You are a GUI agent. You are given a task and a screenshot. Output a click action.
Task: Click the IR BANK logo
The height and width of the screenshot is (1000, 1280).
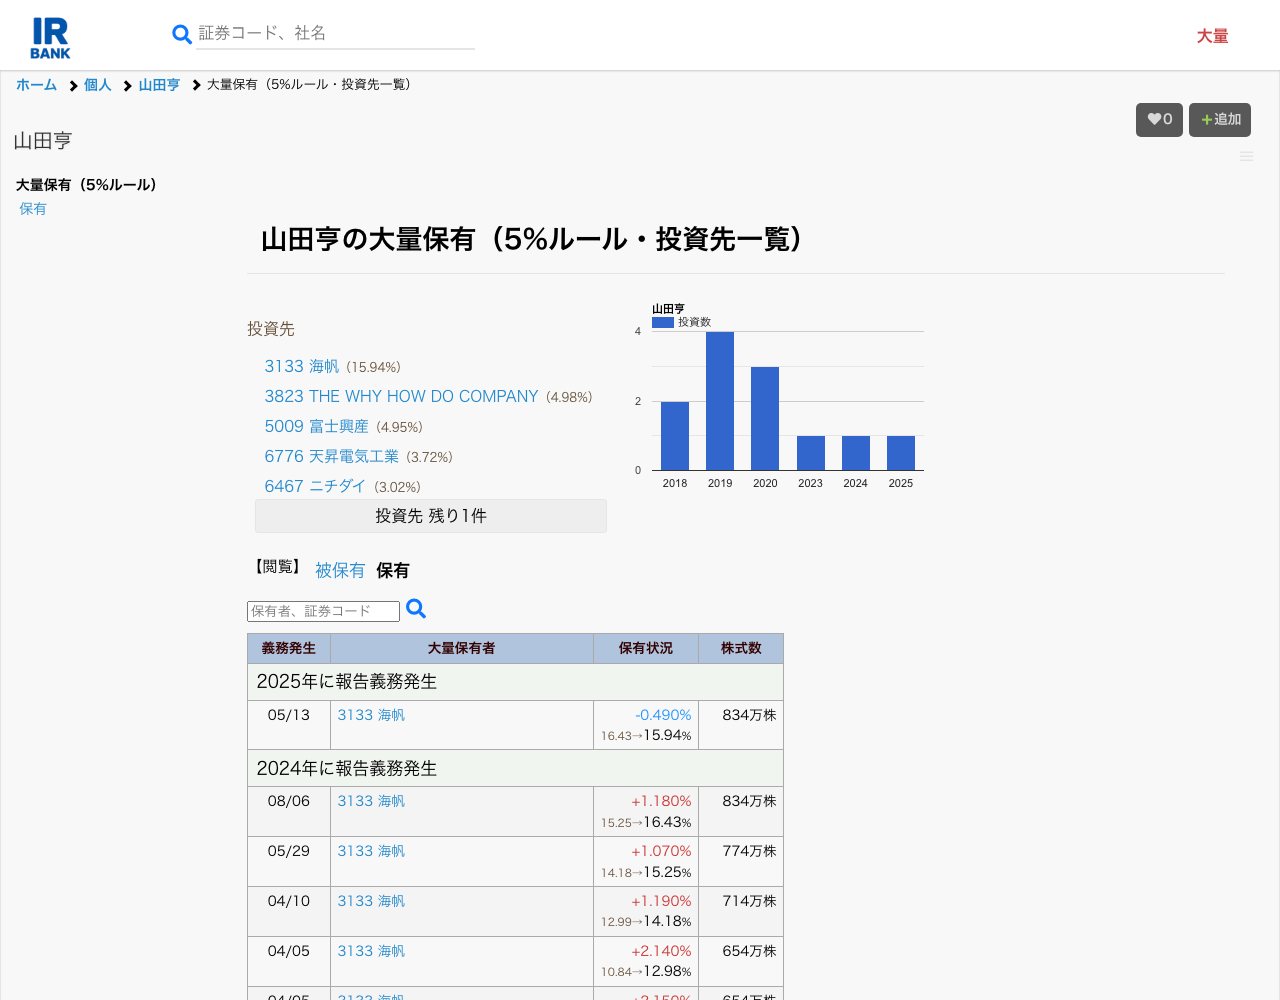coord(50,38)
